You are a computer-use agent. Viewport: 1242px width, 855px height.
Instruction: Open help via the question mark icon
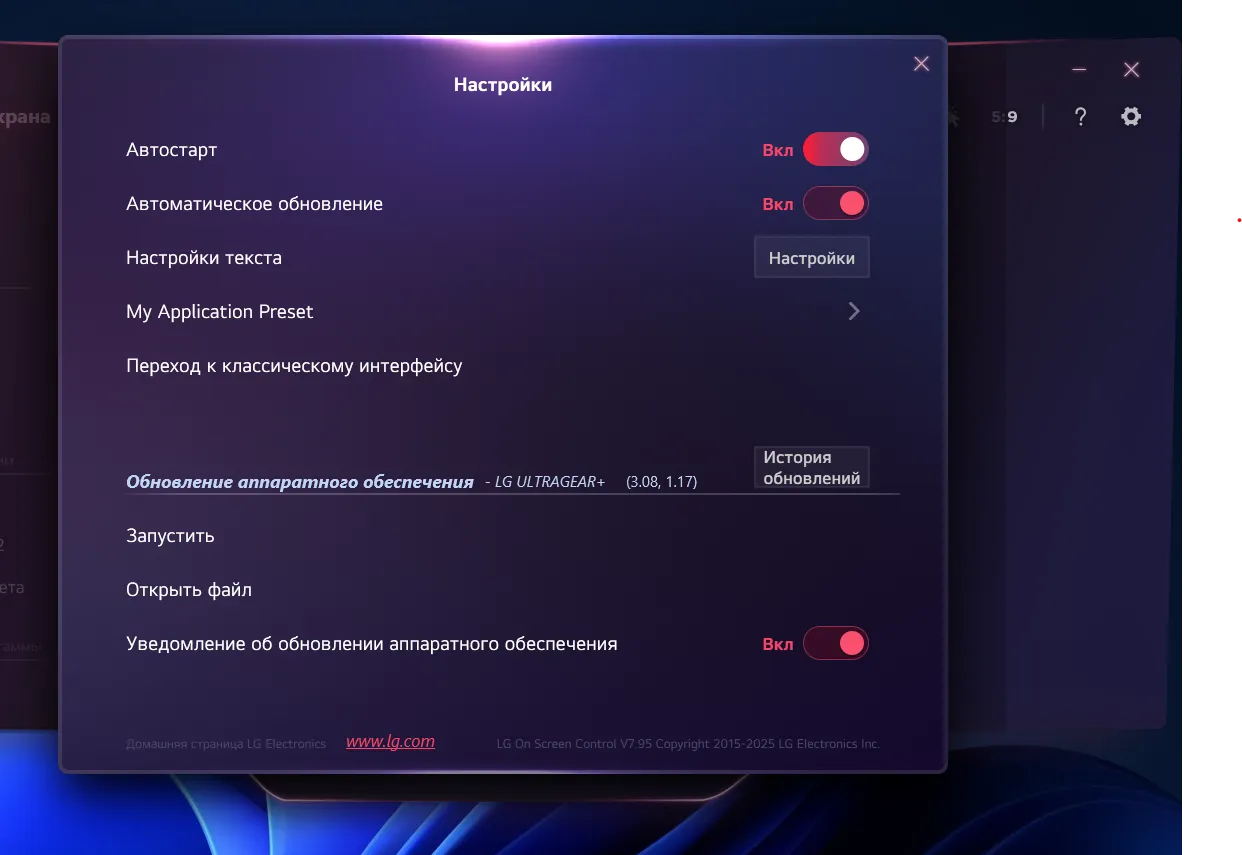click(1080, 117)
